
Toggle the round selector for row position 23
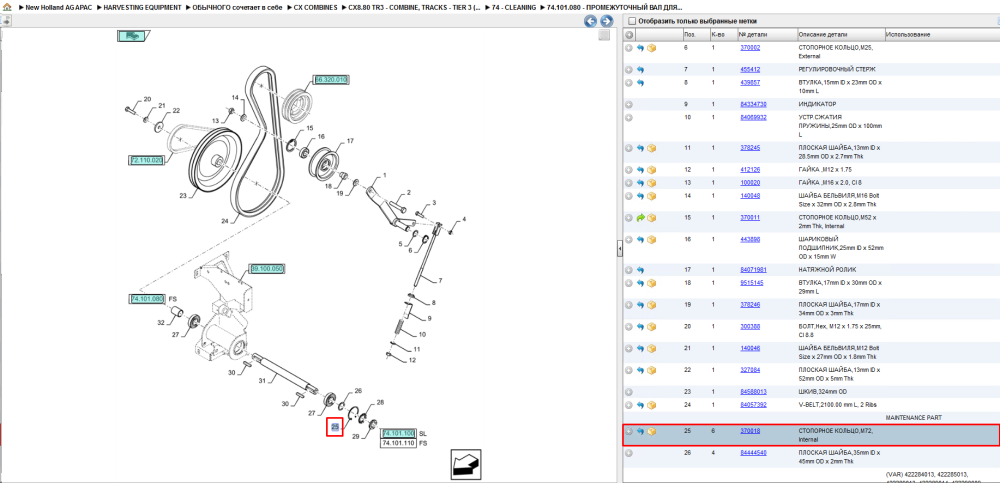629,392
